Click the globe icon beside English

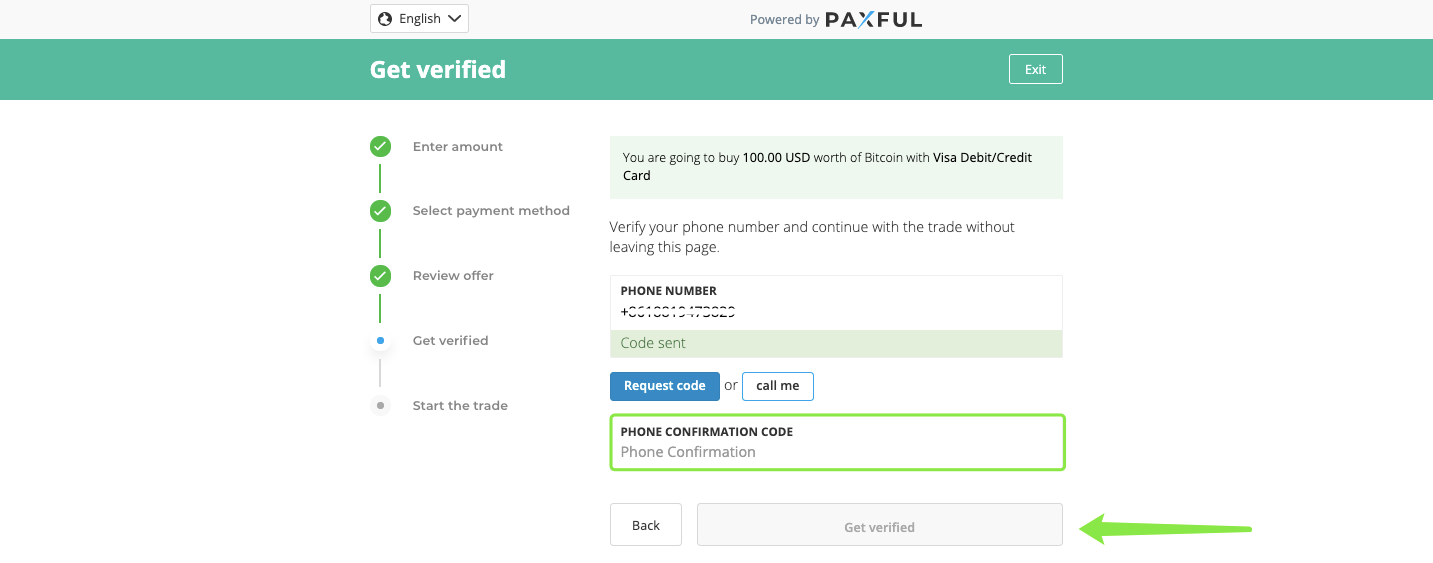[x=385, y=19]
